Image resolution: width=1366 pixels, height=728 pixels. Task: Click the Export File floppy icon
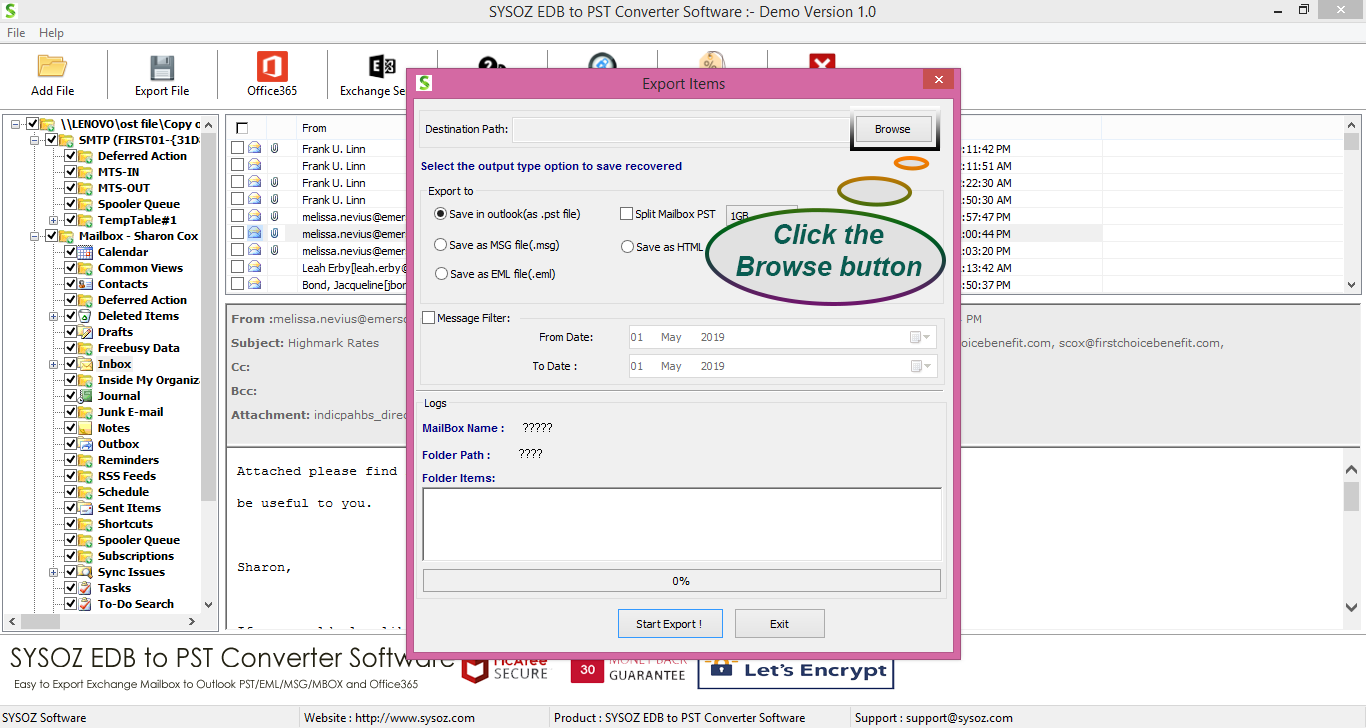162,67
